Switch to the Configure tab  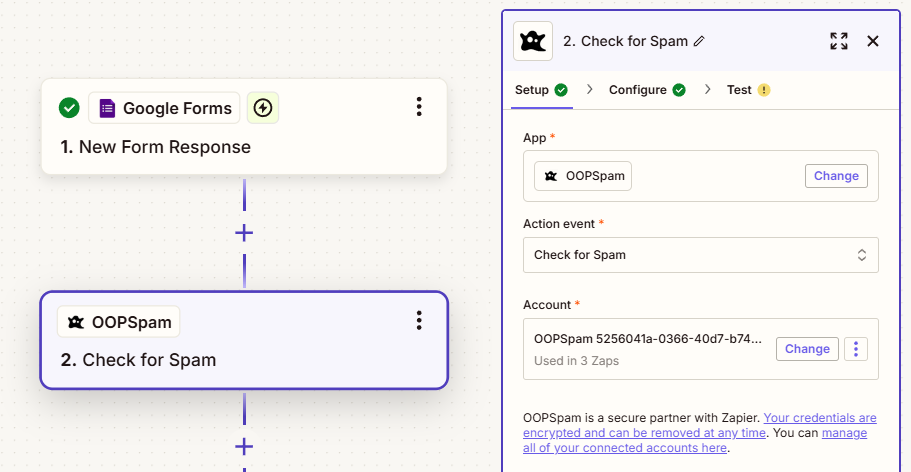click(647, 90)
